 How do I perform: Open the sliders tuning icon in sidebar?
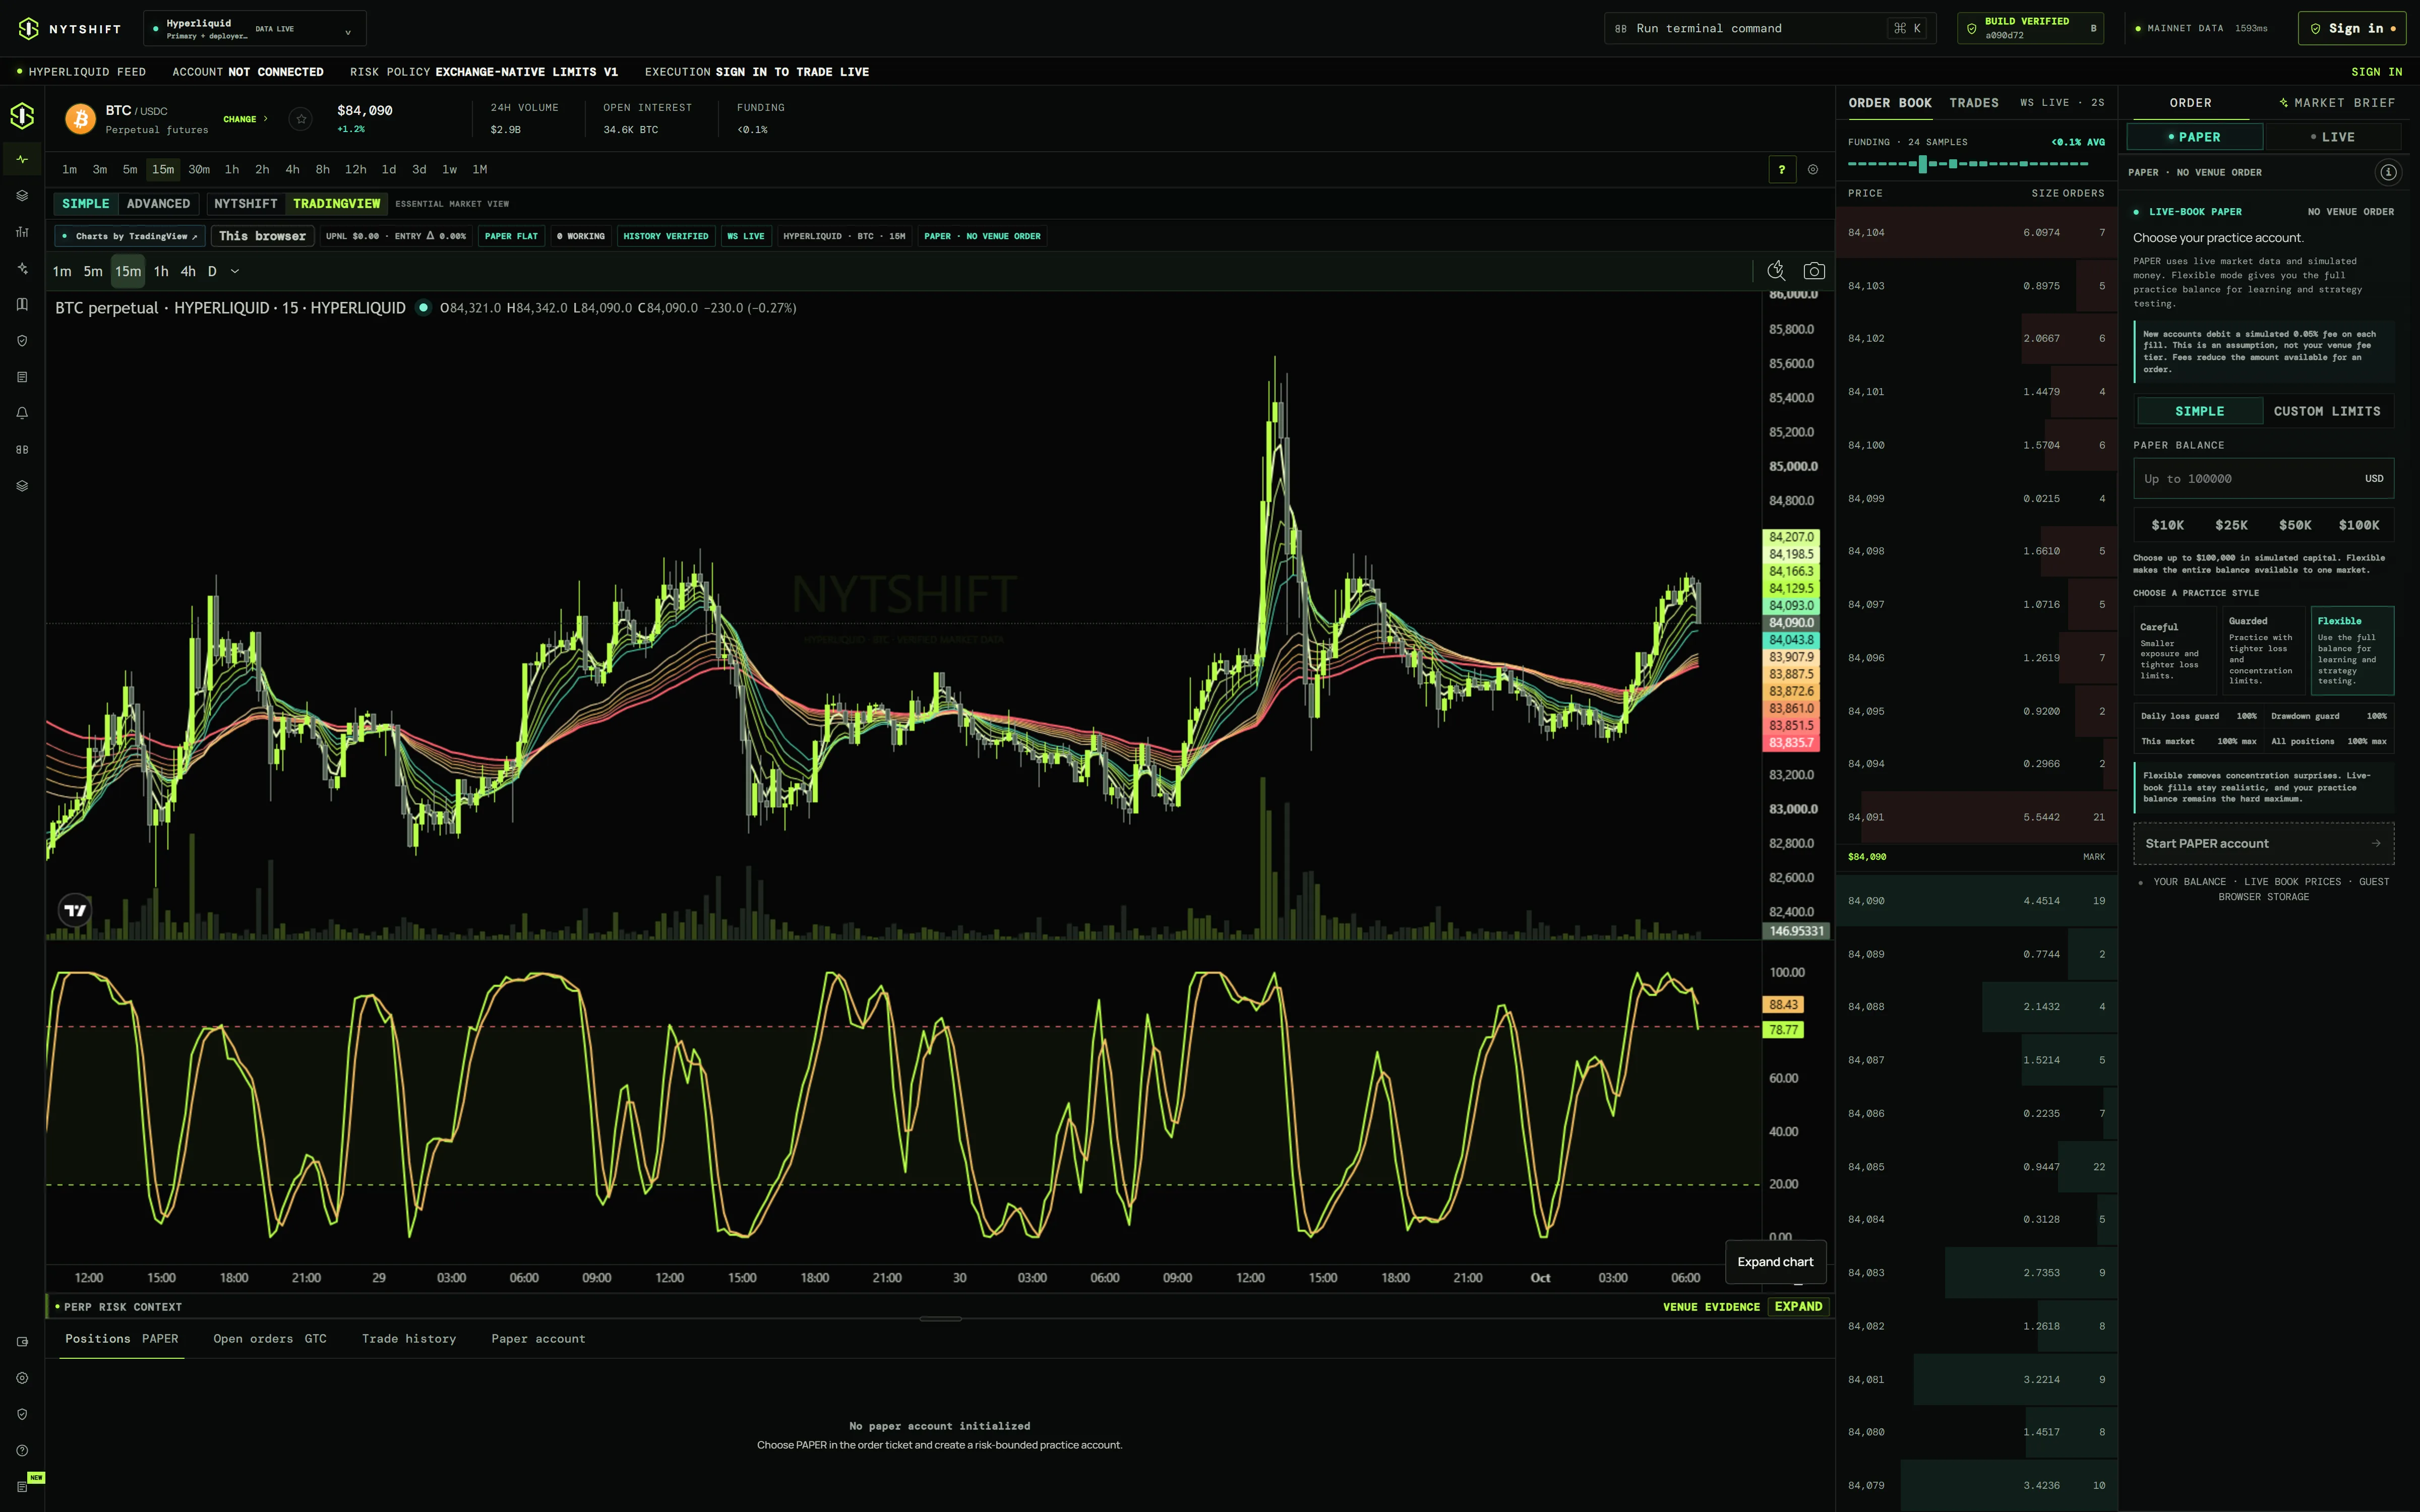22,232
